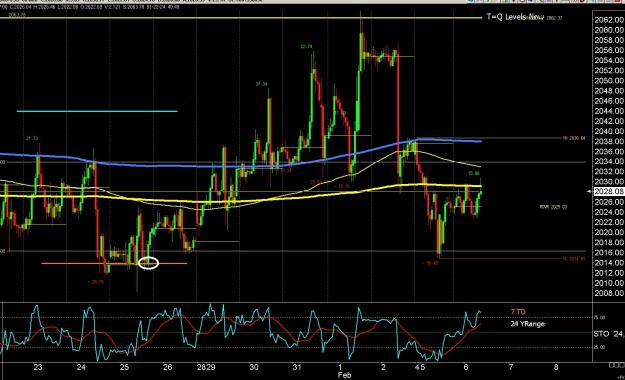This screenshot has height=380, width=625.
Task: Select the yellow T=Q level line at top
Action: [x=241, y=18]
